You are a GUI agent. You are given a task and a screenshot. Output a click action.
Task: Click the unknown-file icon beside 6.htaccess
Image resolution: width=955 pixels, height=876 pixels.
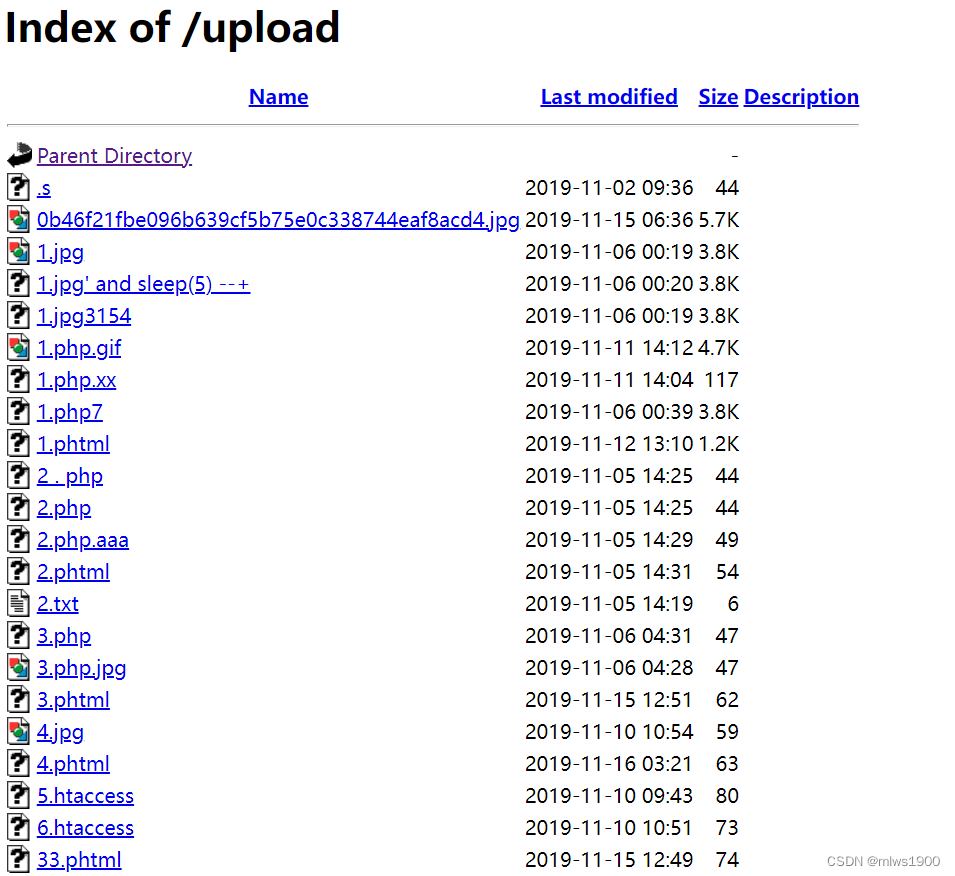[18, 827]
